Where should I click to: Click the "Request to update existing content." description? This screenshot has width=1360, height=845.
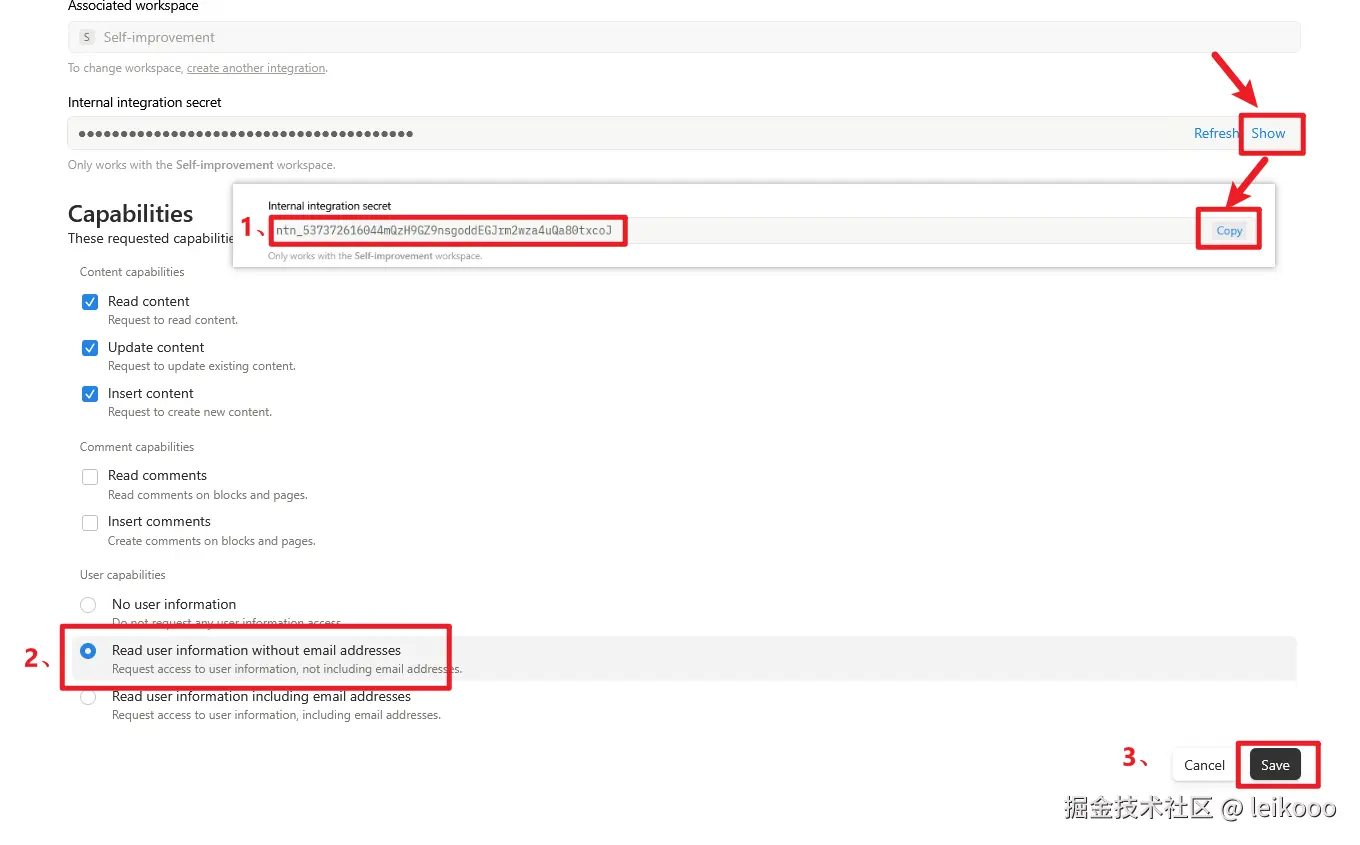(202, 366)
